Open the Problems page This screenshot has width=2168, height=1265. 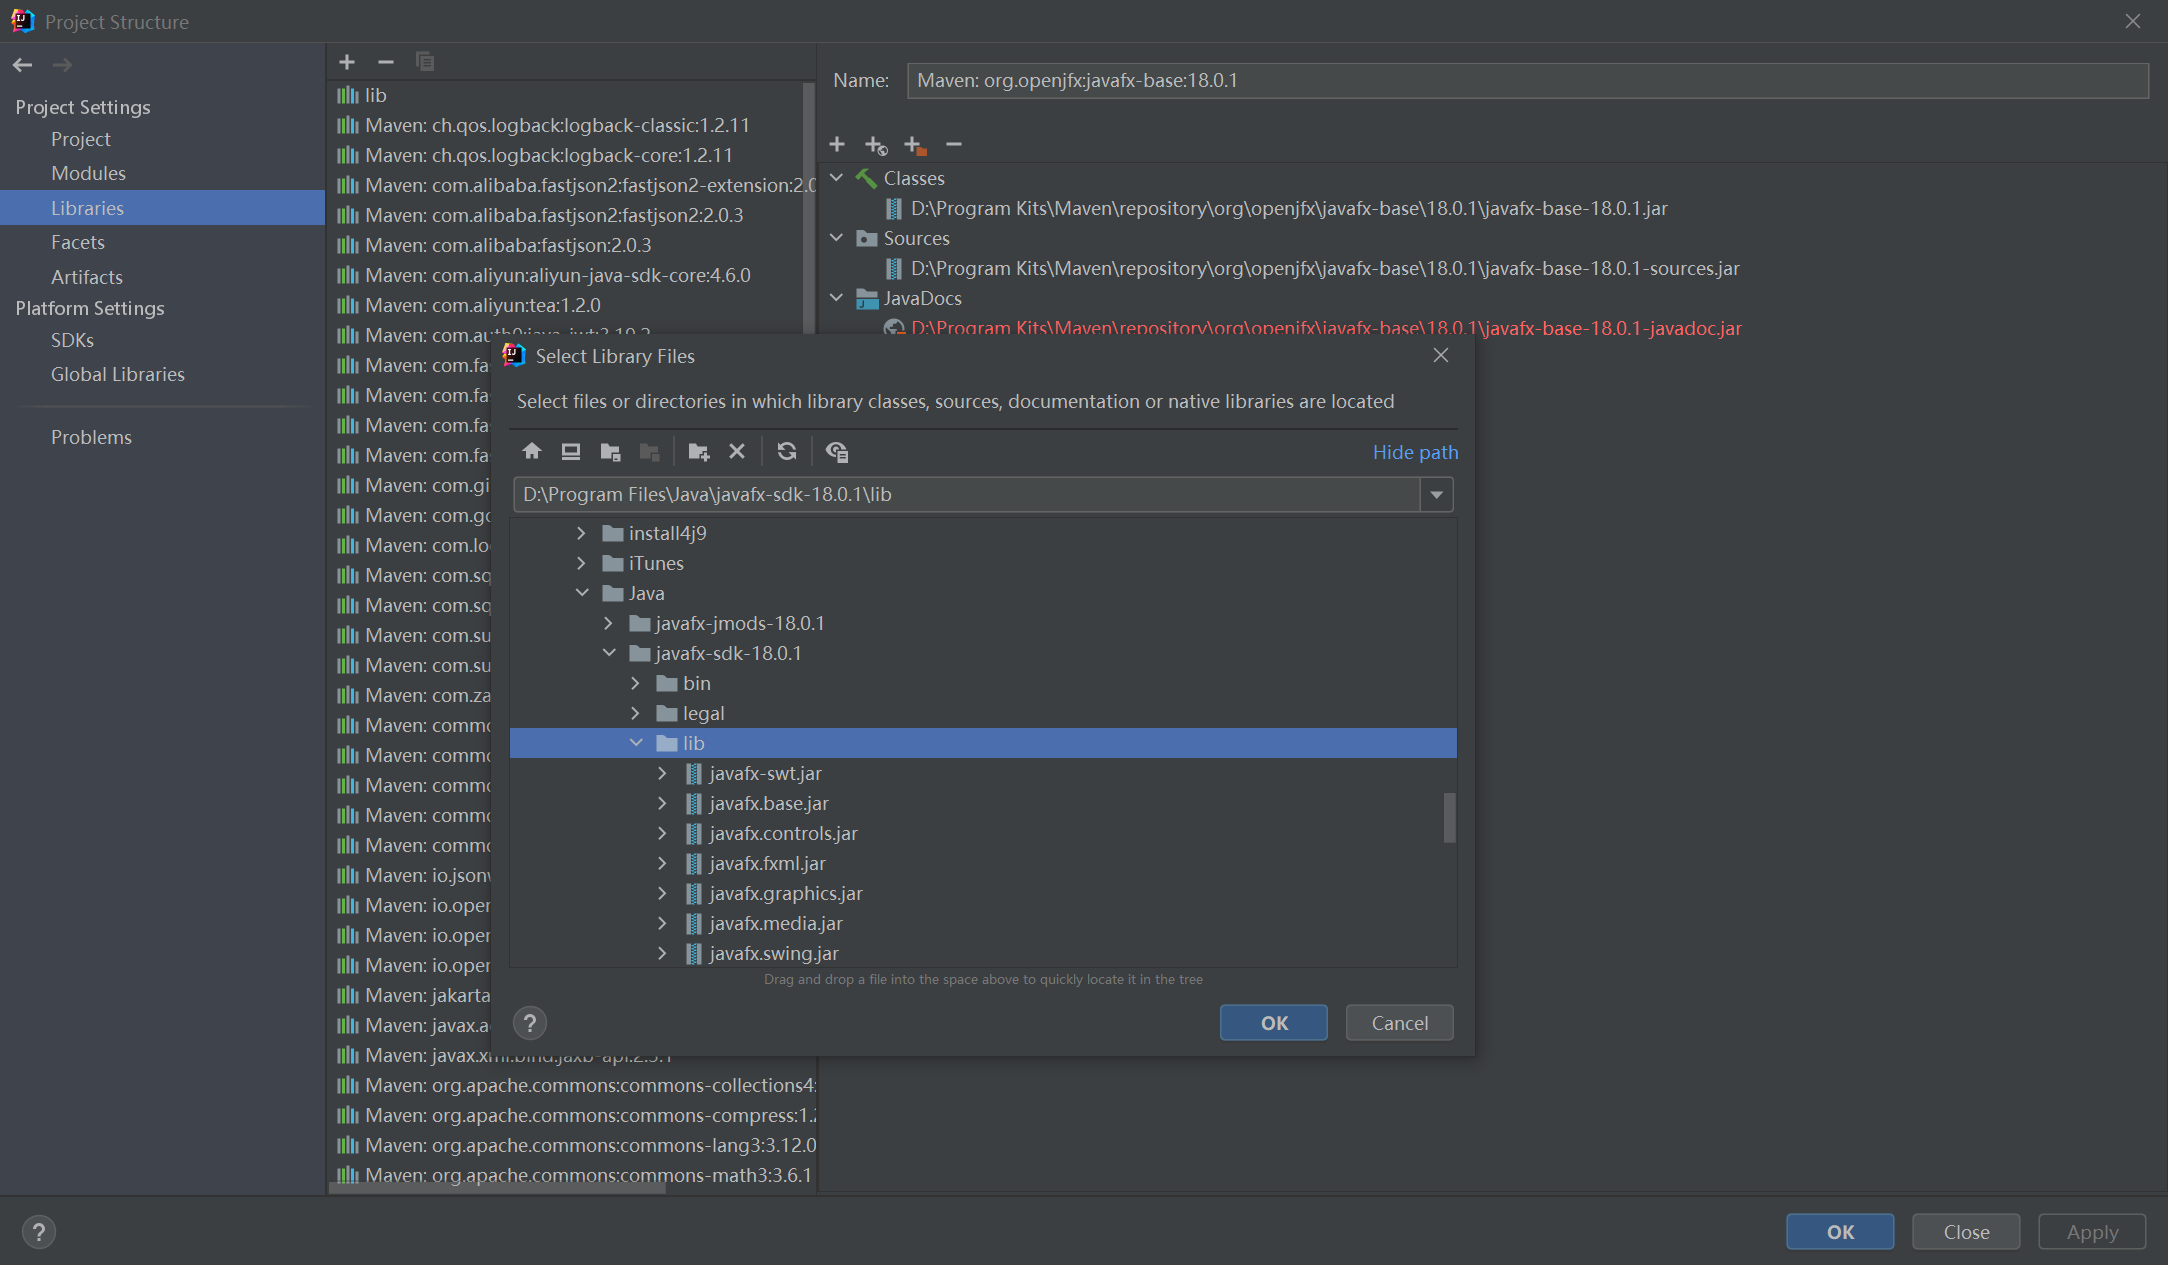pyautogui.click(x=91, y=437)
